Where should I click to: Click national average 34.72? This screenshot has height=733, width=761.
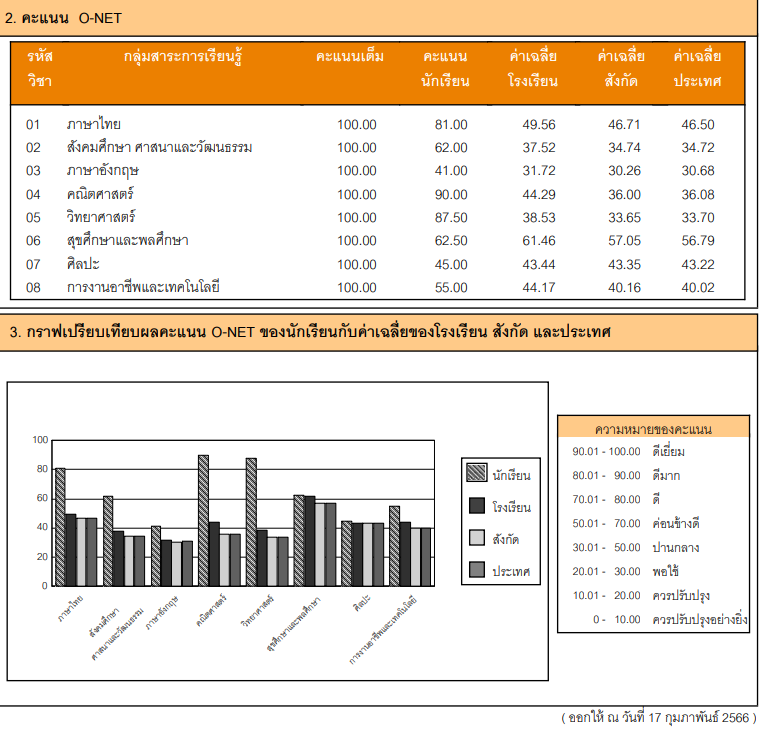tap(698, 148)
